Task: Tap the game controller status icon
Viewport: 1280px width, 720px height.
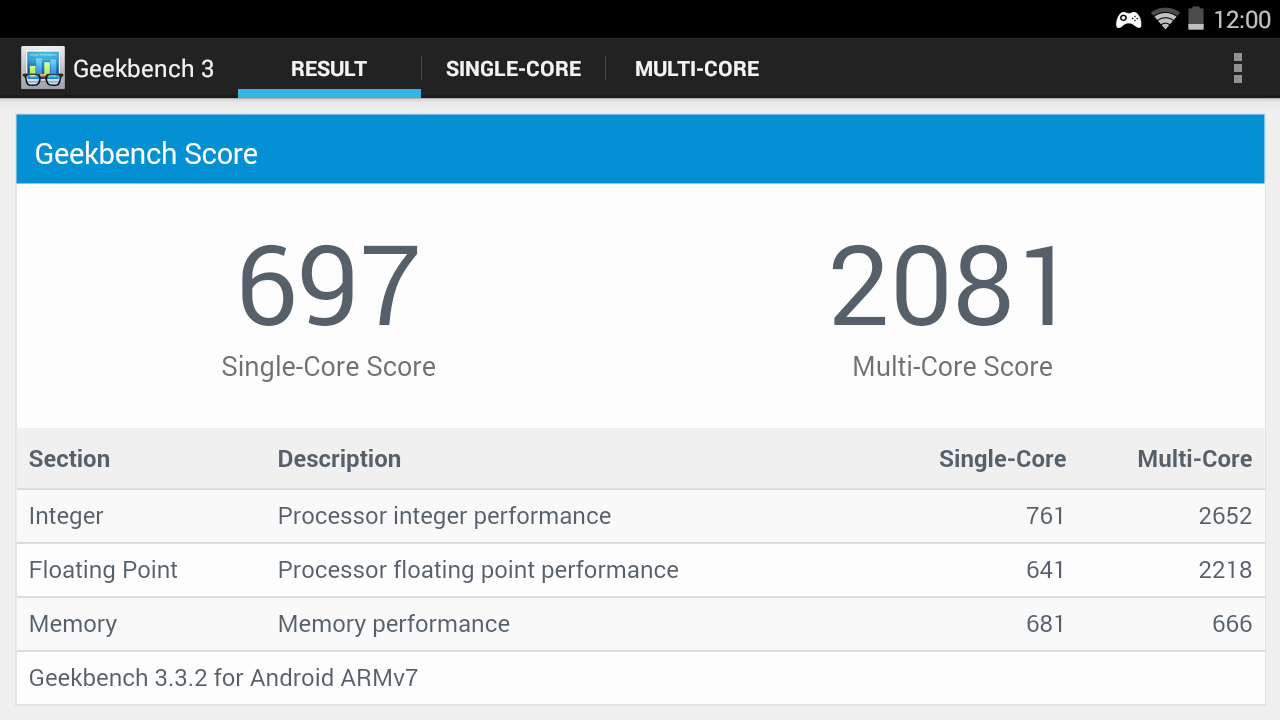Action: (1129, 19)
